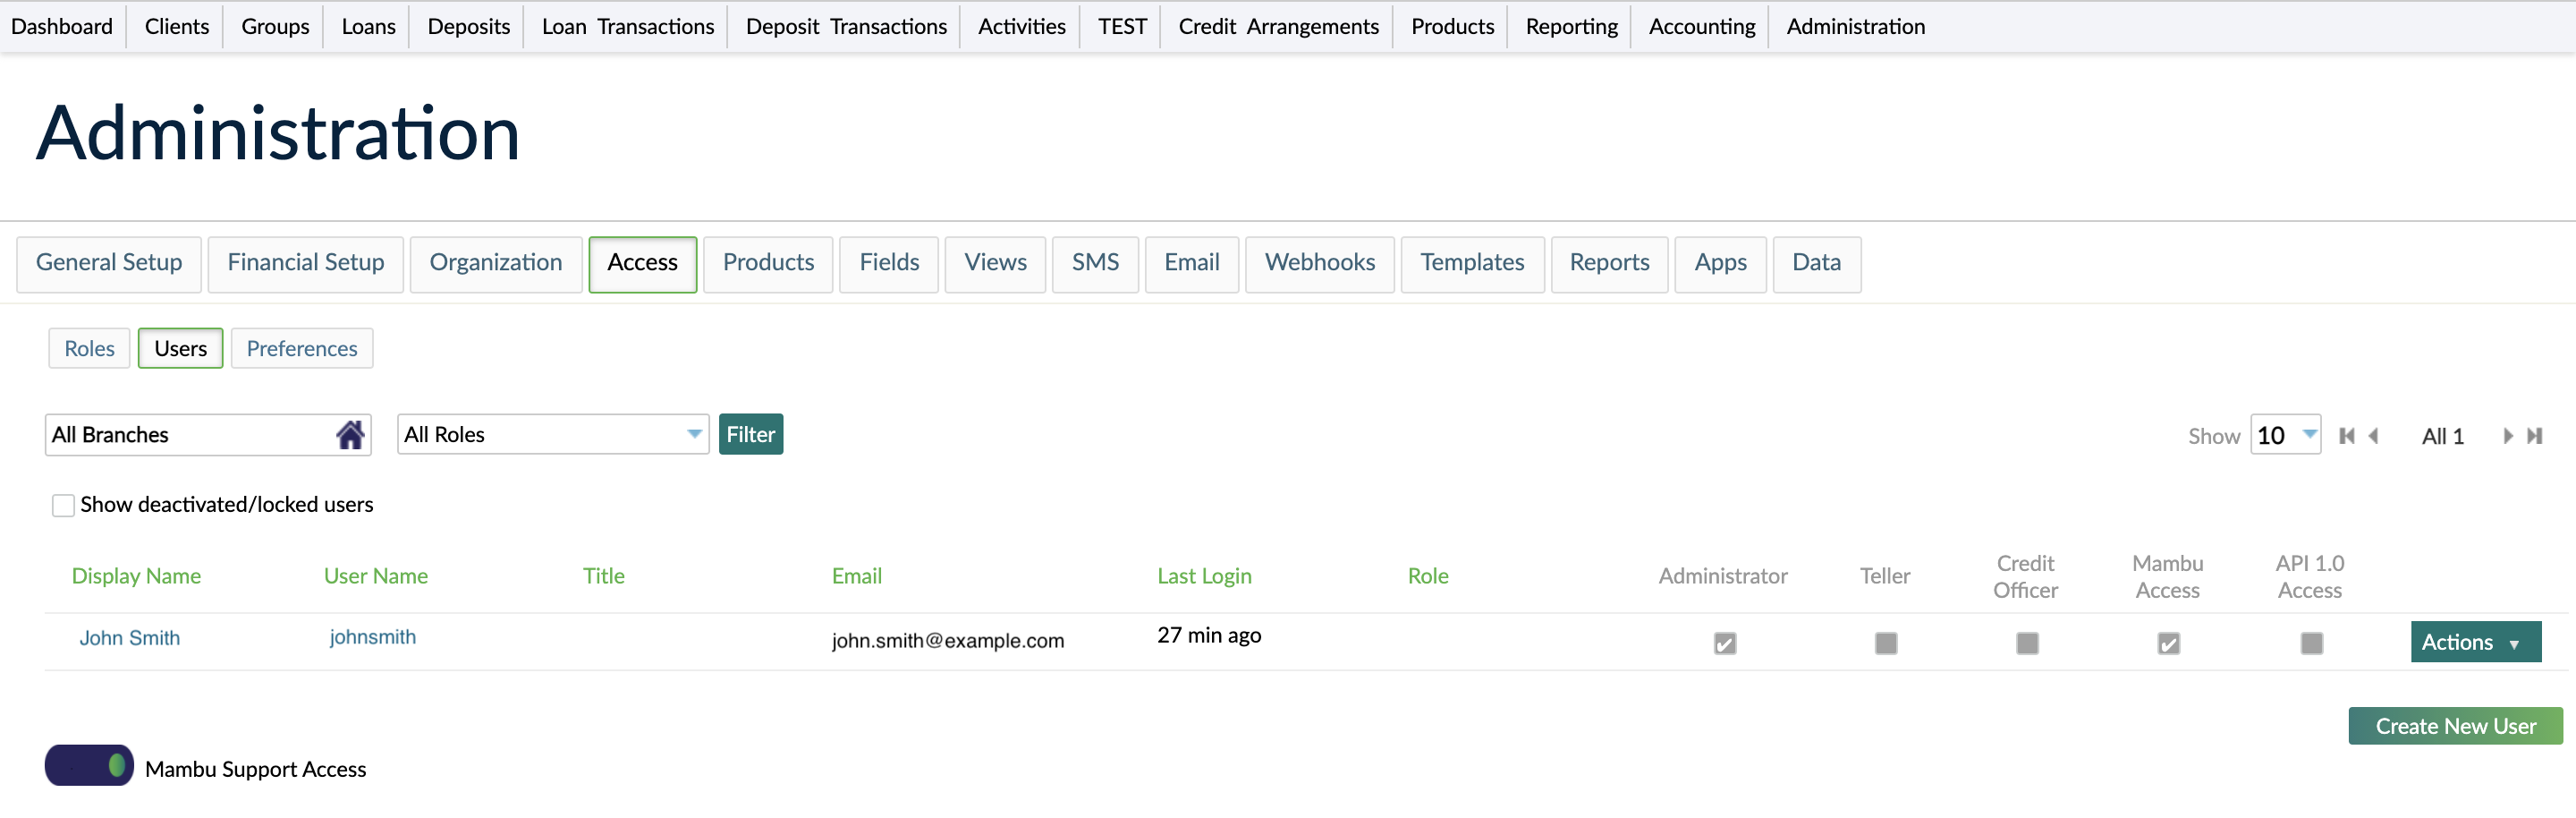Open John Smith's user profile

[130, 637]
